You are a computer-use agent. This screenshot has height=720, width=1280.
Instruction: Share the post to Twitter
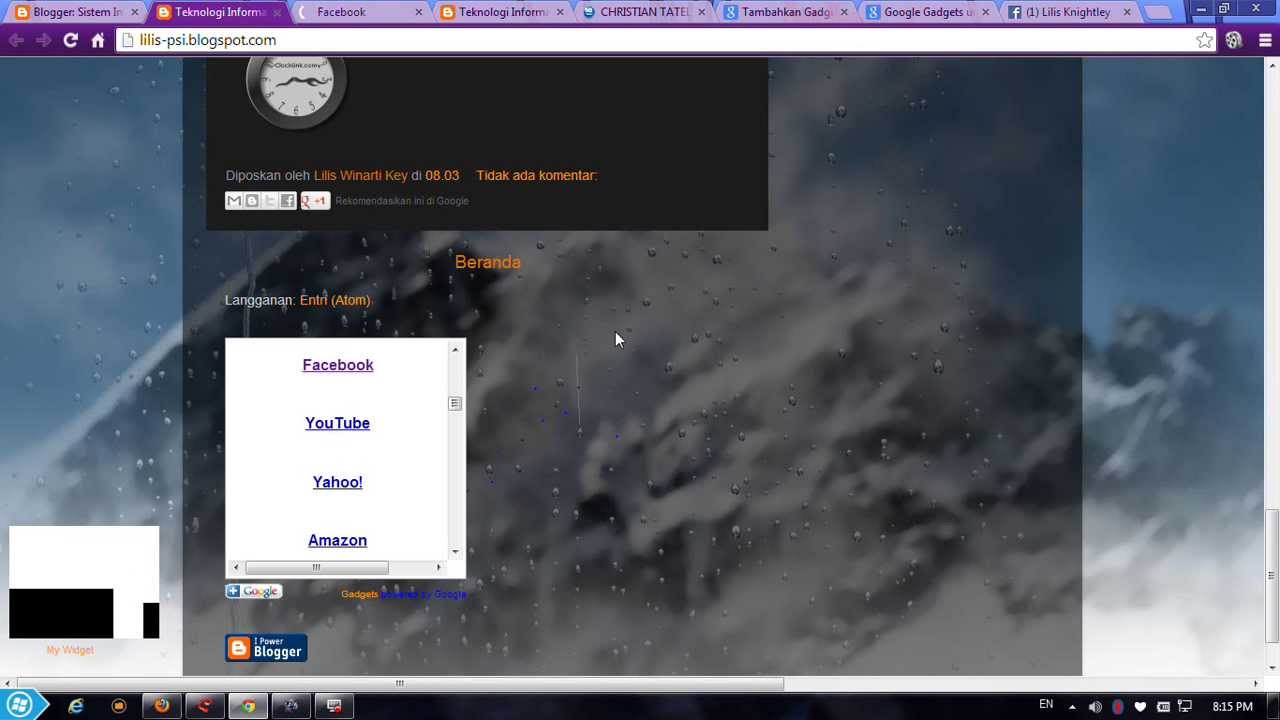point(270,201)
